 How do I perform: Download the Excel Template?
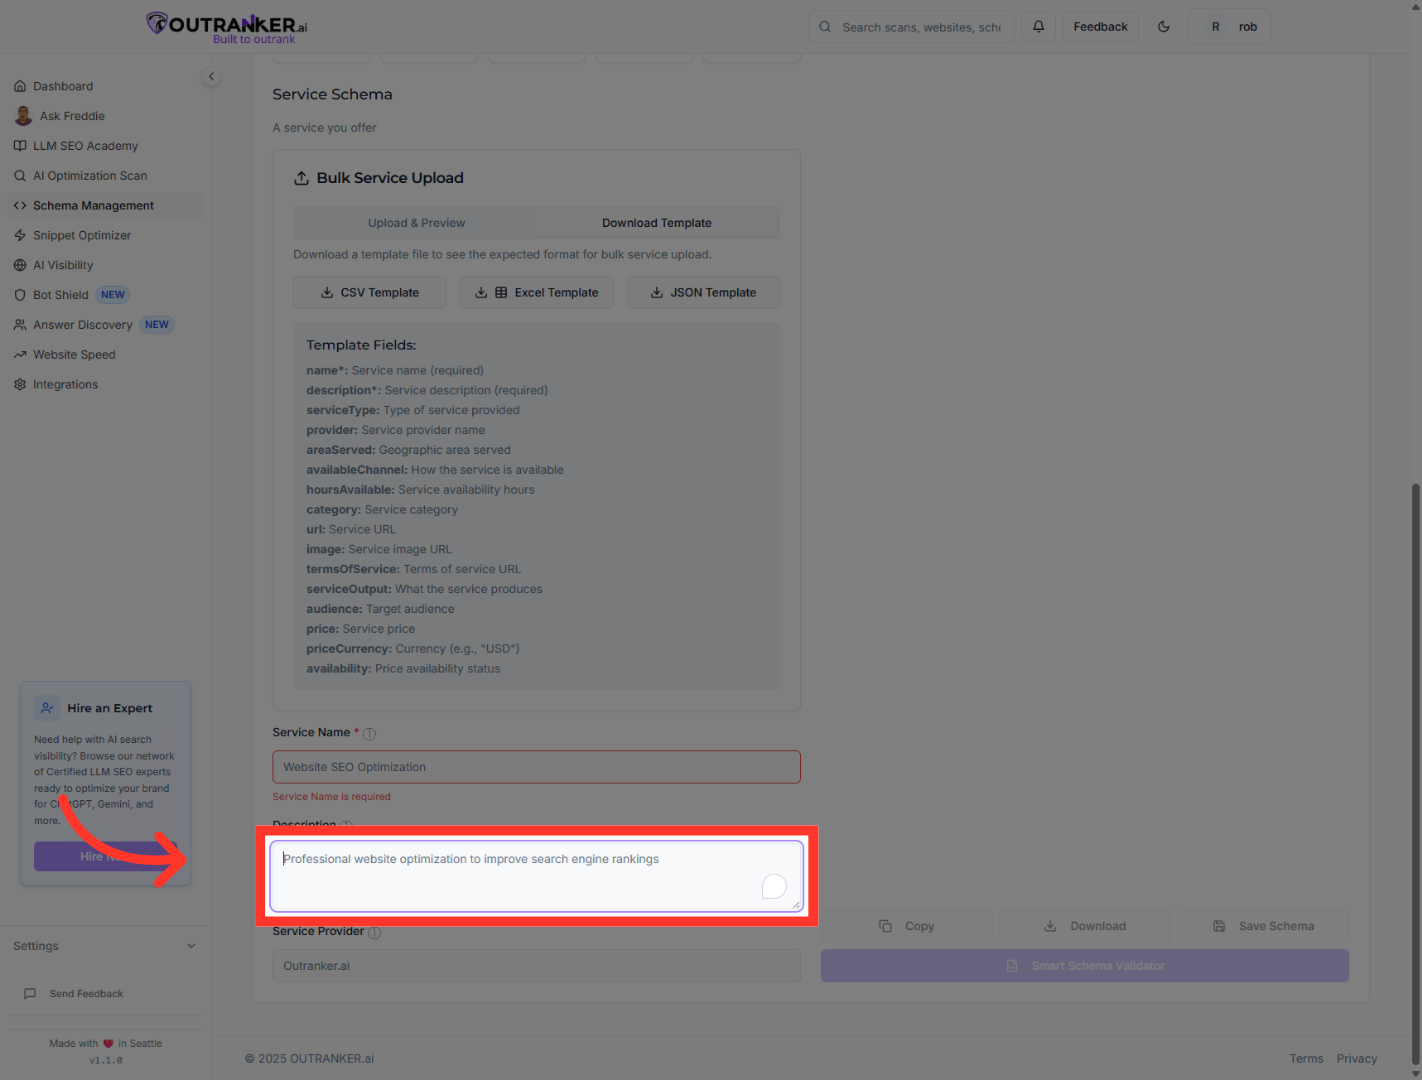point(536,293)
